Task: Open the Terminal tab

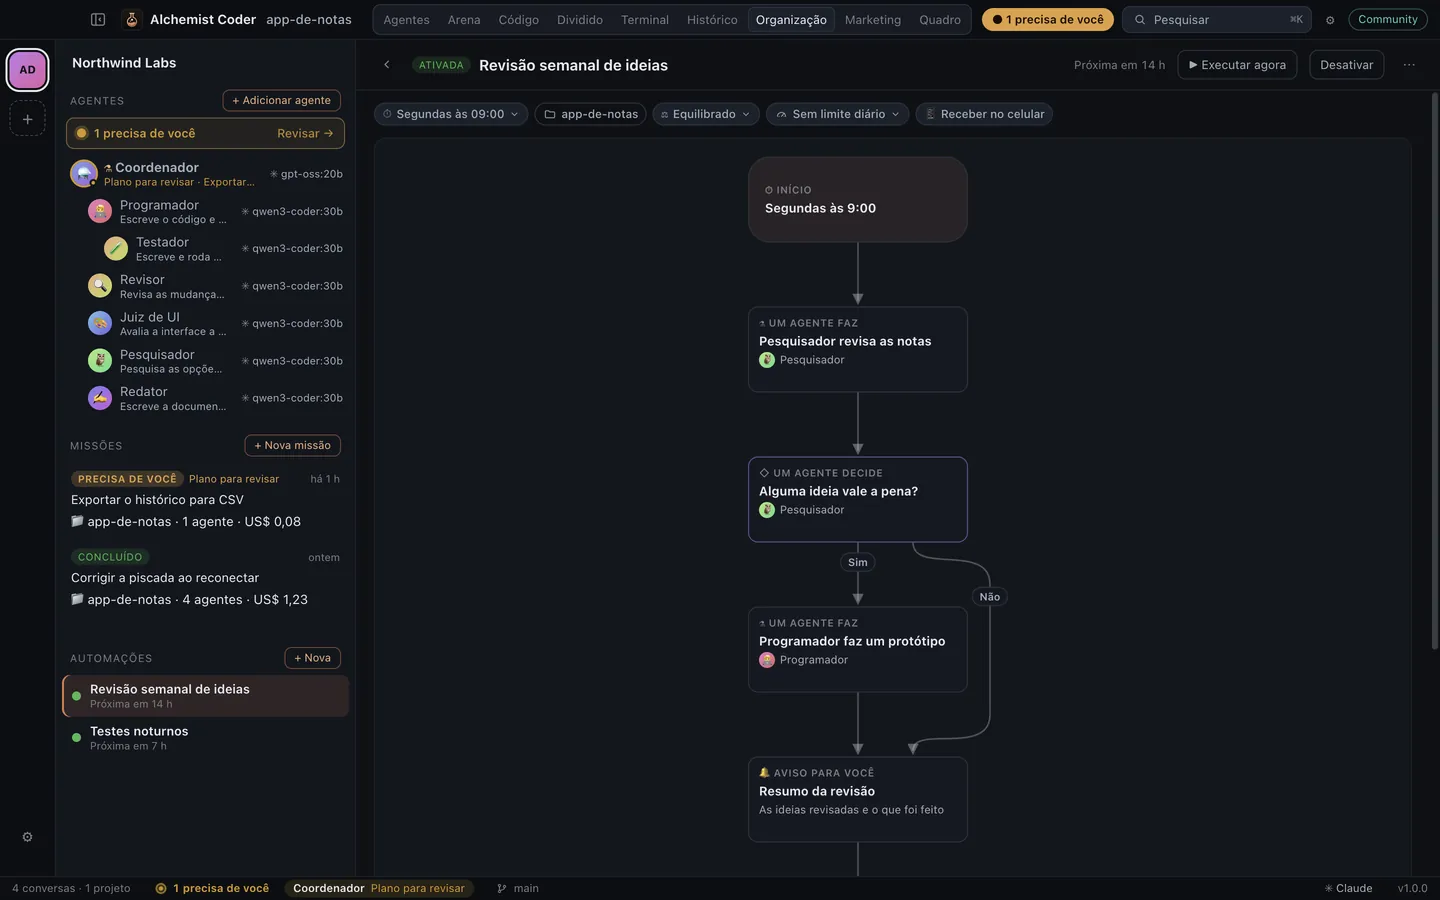Action: [645, 20]
